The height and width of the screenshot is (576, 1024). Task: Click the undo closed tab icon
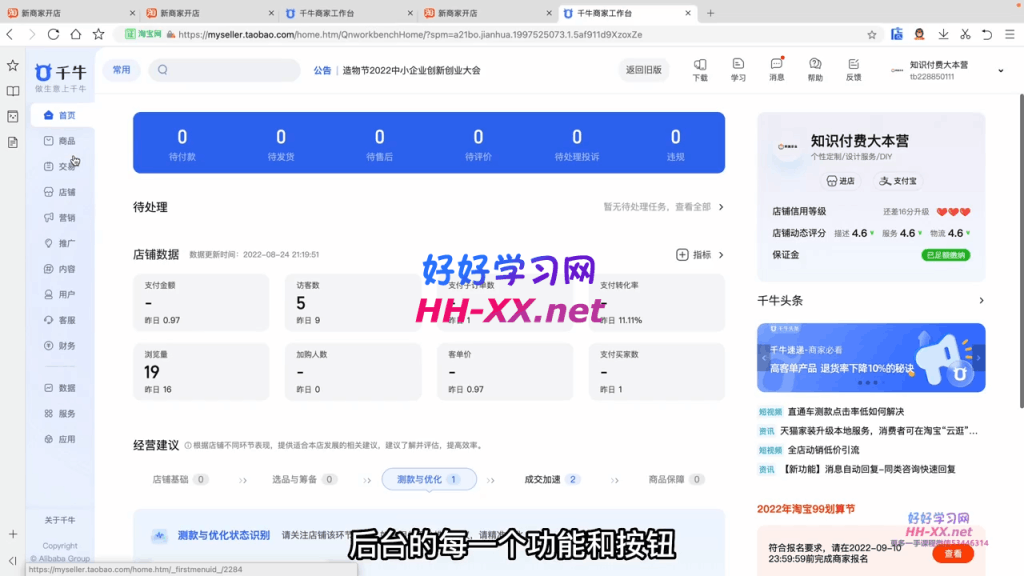pyautogui.click(x=987, y=35)
